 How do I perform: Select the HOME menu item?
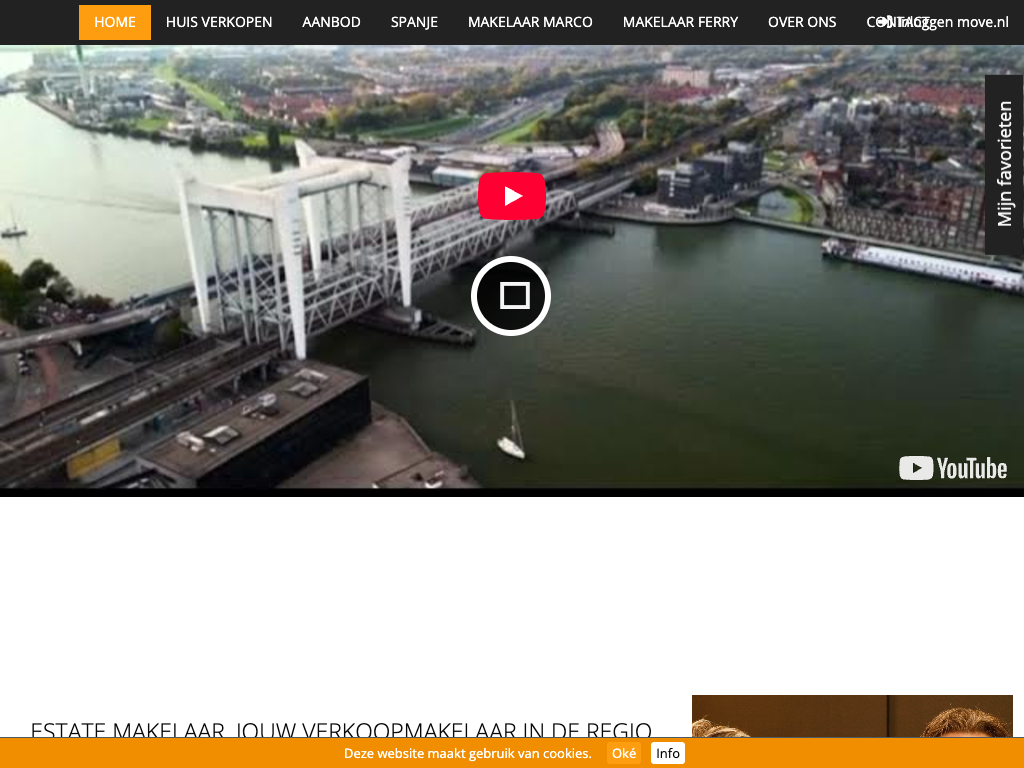point(115,22)
